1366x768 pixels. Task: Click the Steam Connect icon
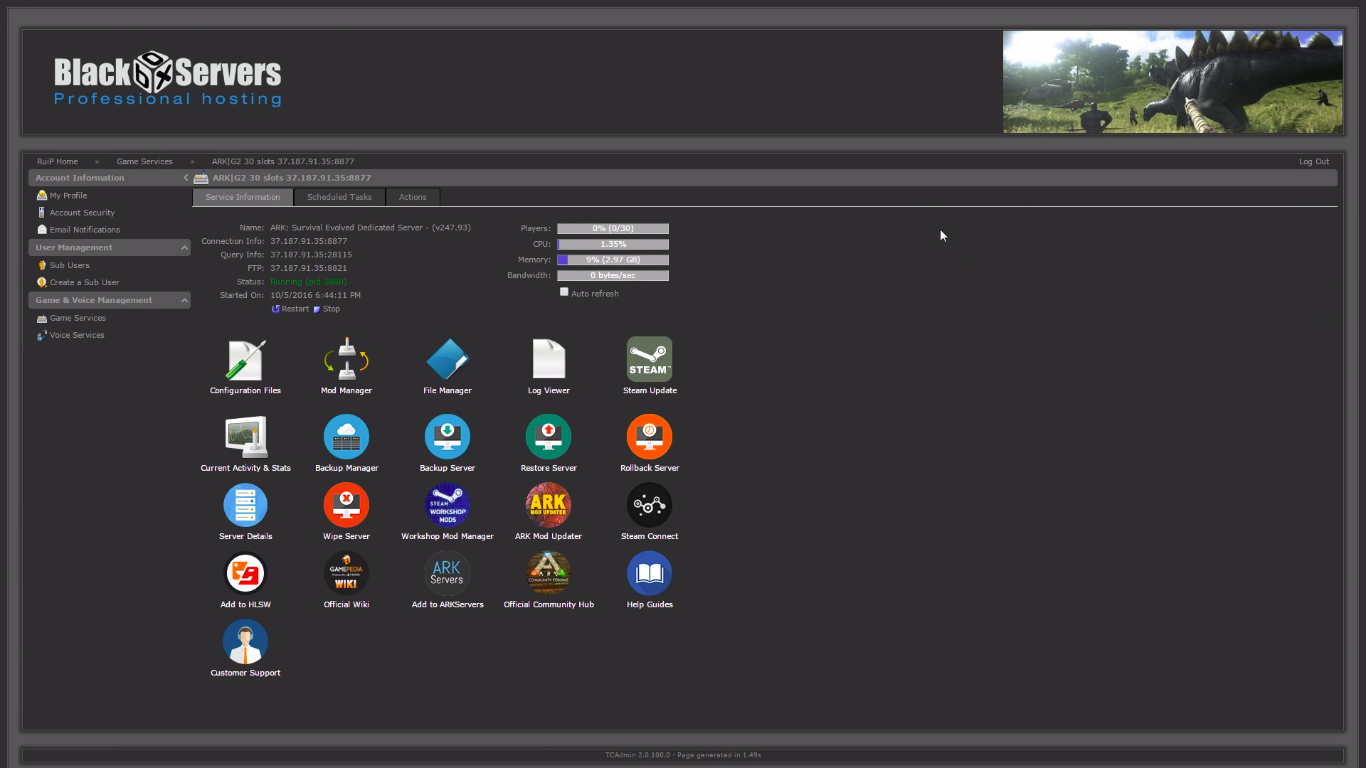tap(649, 505)
